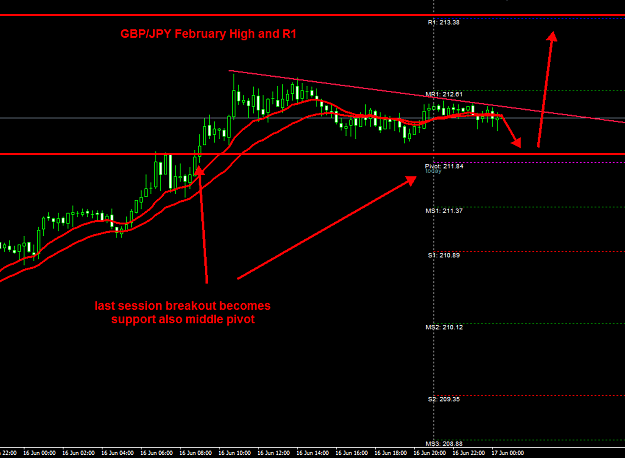Click '16 Jun 02:00' on time axis
625x458 pixels.
(x=79, y=453)
